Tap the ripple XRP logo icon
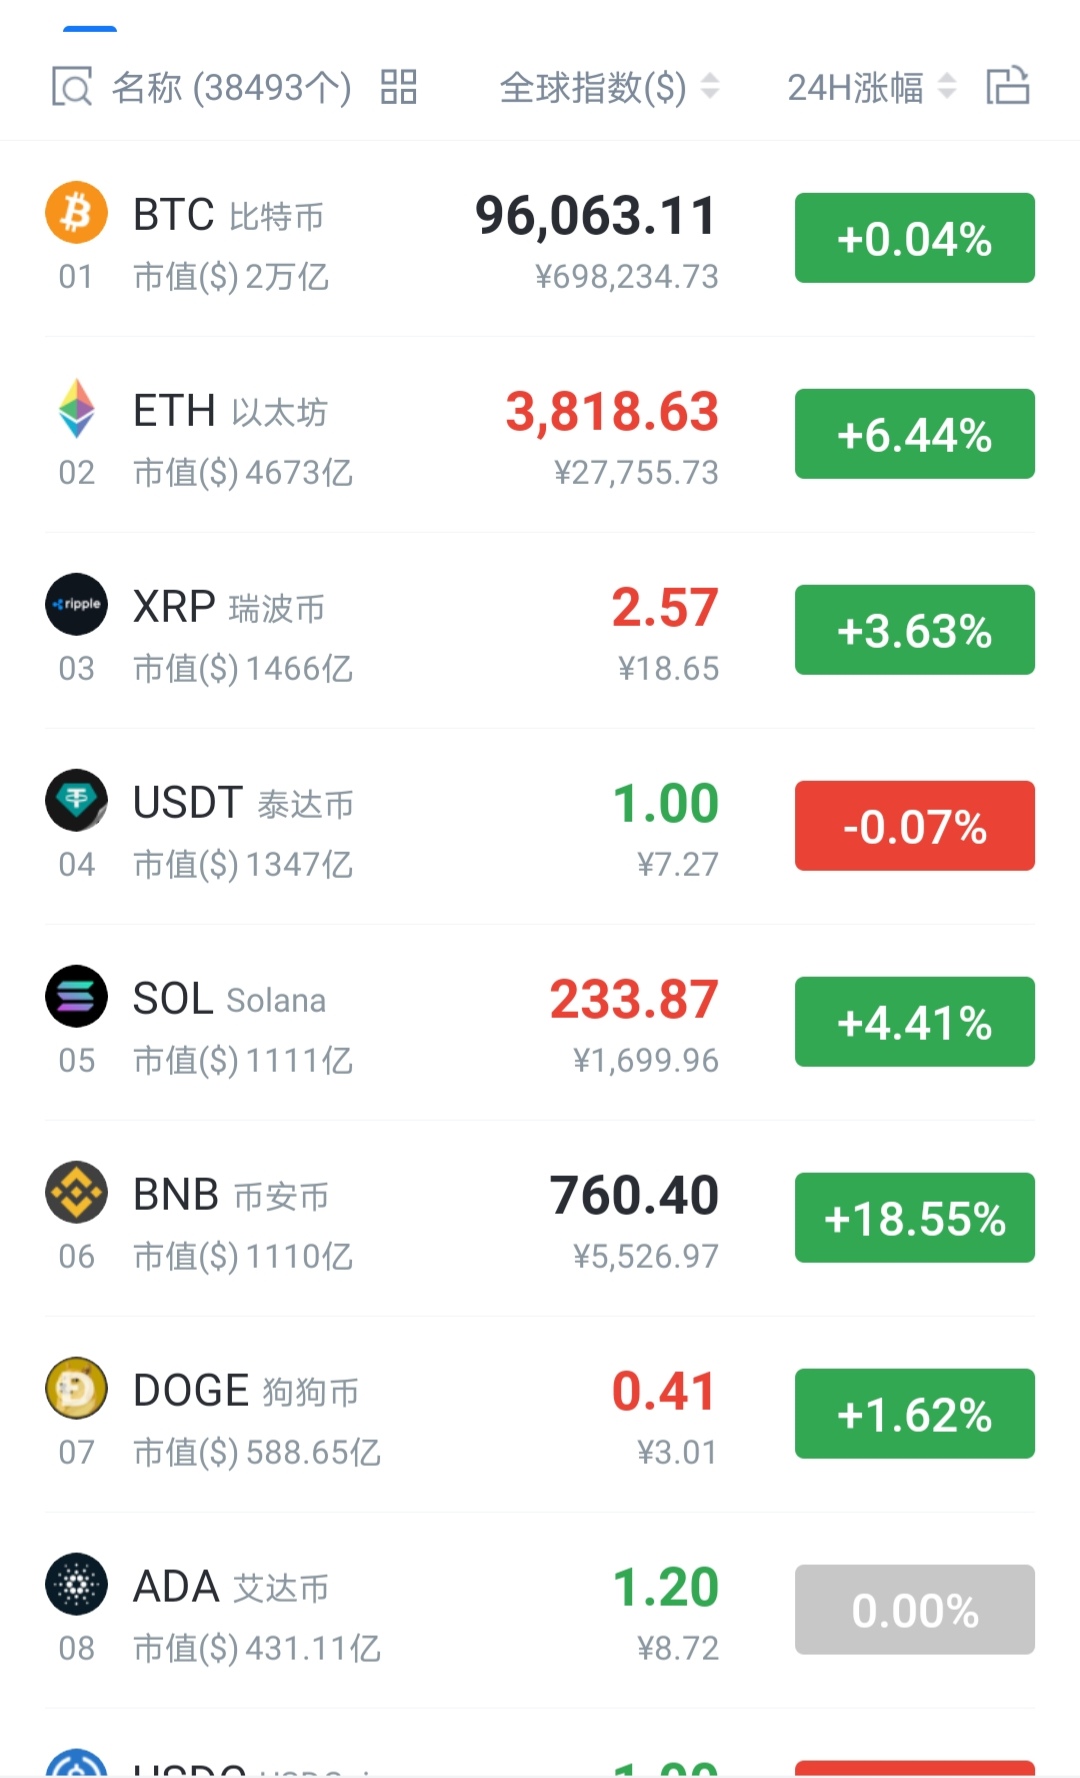Viewport: 1080px width, 1778px height. (x=76, y=604)
